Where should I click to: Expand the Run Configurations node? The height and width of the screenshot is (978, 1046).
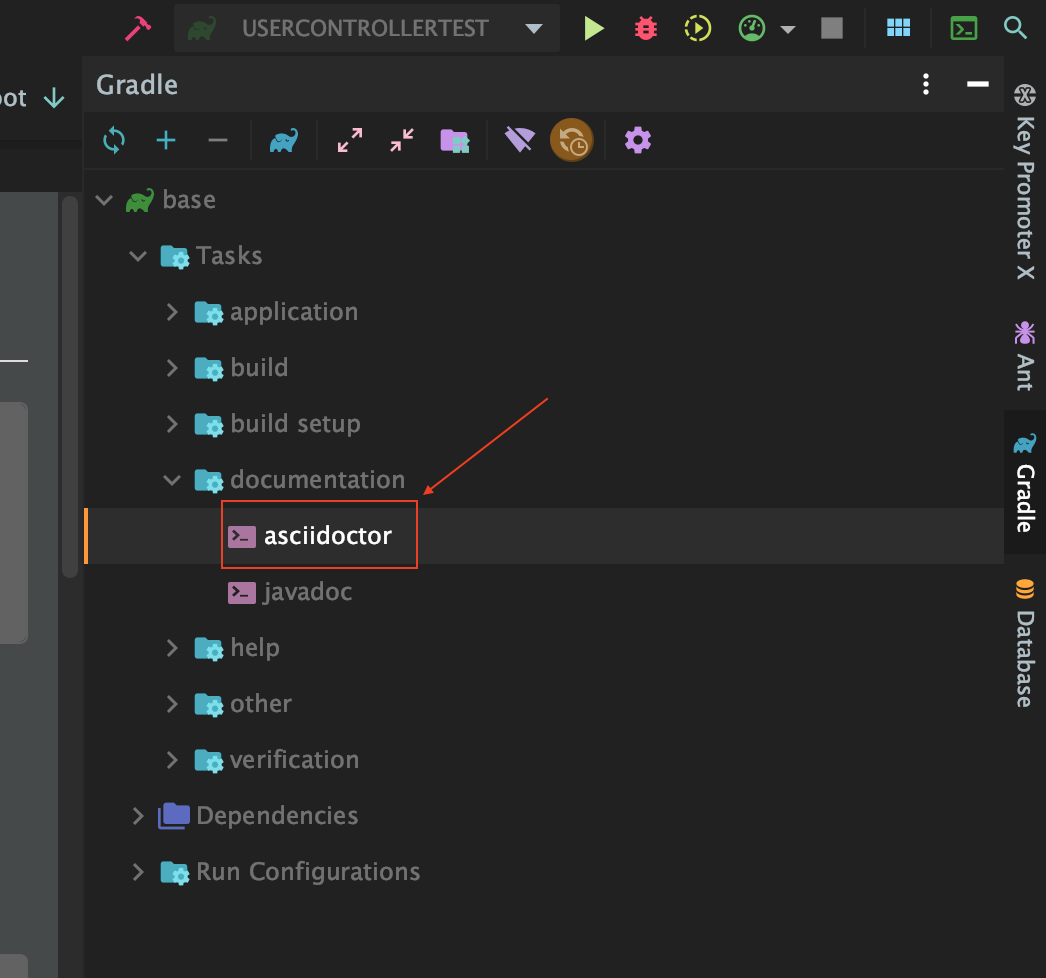pos(138,872)
